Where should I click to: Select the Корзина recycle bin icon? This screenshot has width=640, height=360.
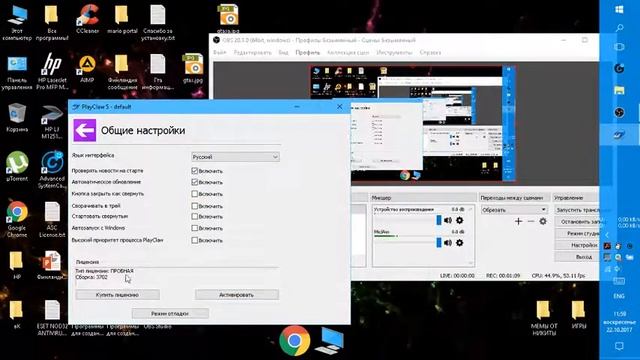(x=17, y=118)
